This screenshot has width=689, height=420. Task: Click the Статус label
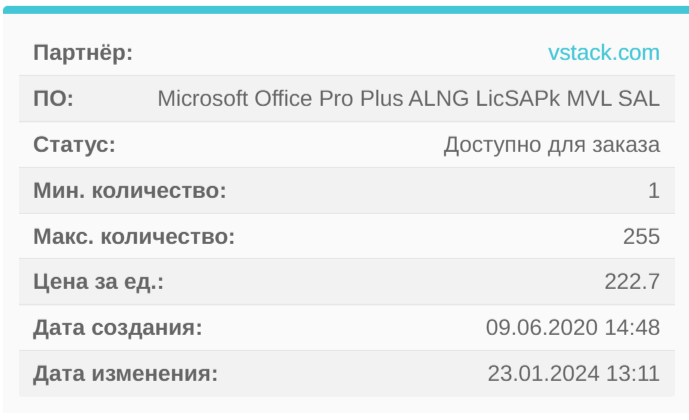tap(75, 145)
